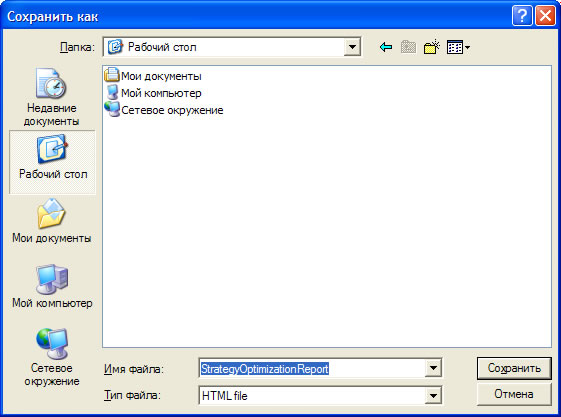
Task: Open the view menu icon
Action: [x=458, y=47]
